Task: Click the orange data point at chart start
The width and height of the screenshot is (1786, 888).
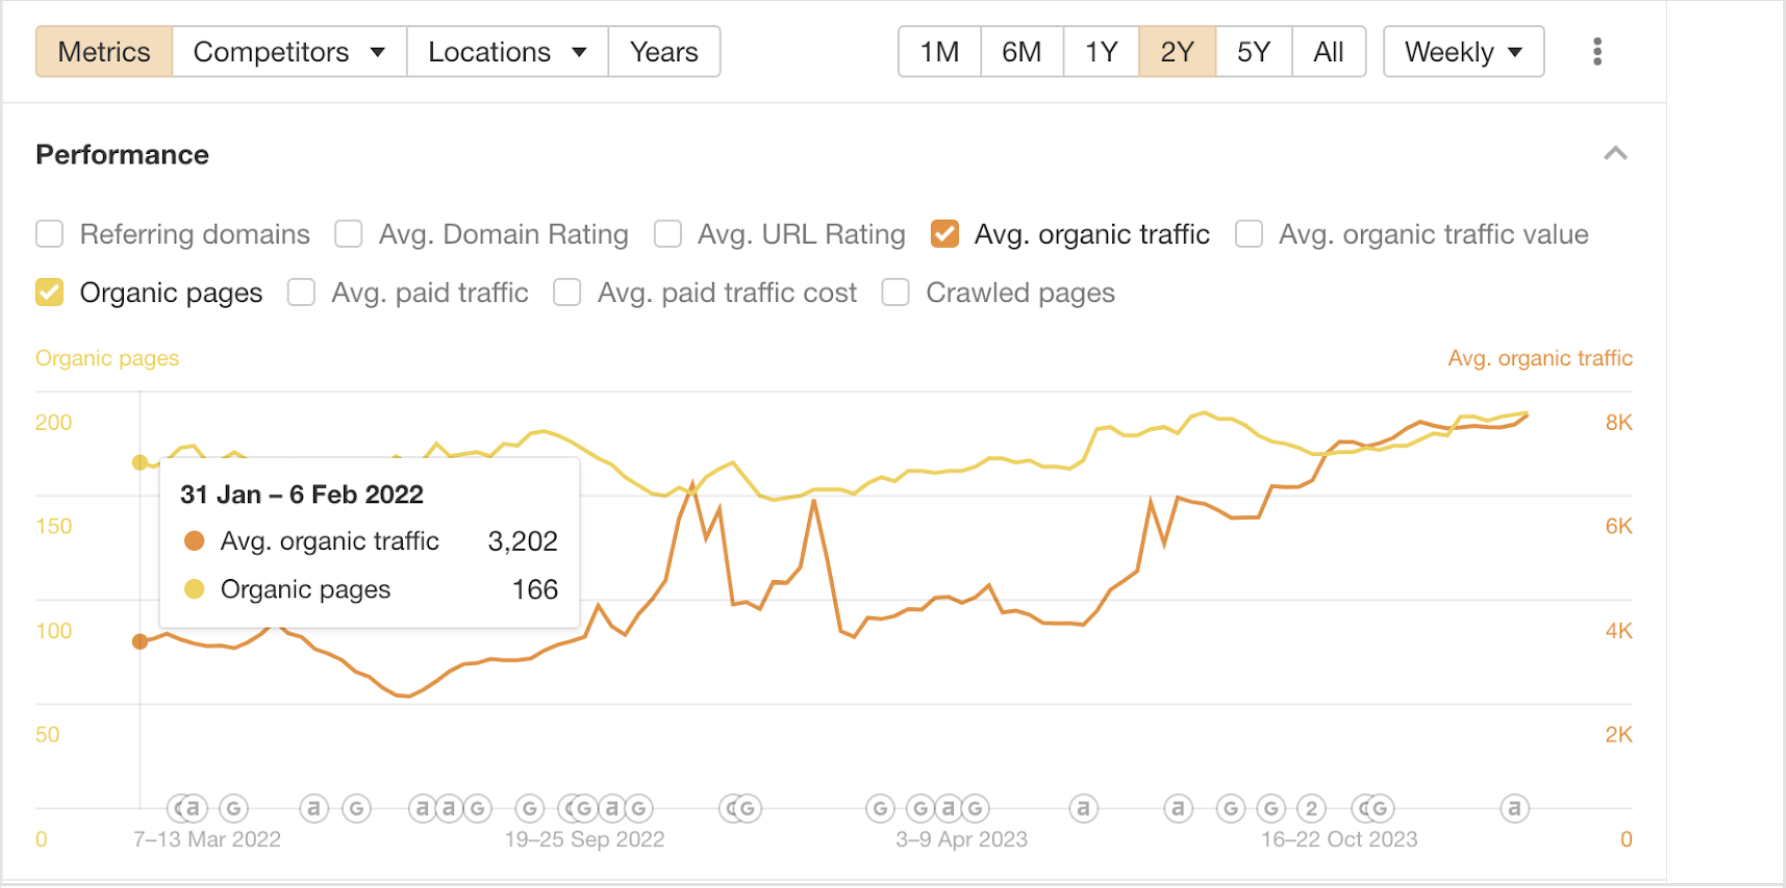Action: click(140, 641)
